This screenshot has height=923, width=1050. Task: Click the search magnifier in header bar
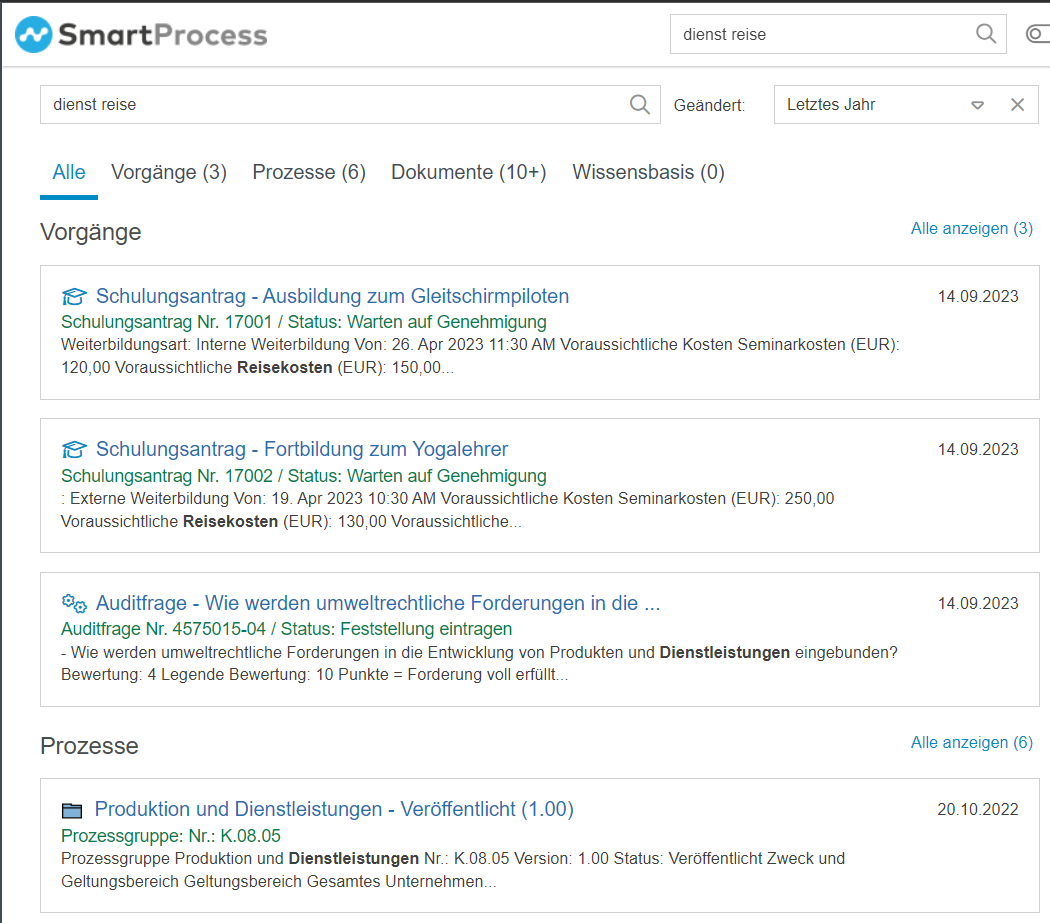click(x=986, y=34)
